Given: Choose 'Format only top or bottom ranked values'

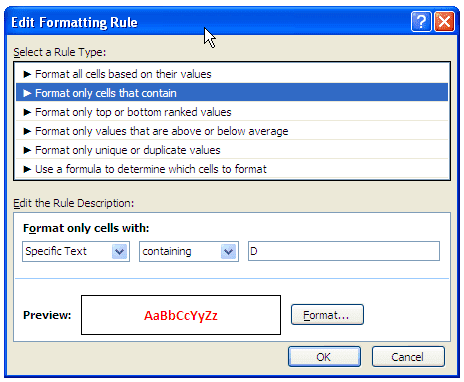Looking at the screenshot, I should coord(232,112).
